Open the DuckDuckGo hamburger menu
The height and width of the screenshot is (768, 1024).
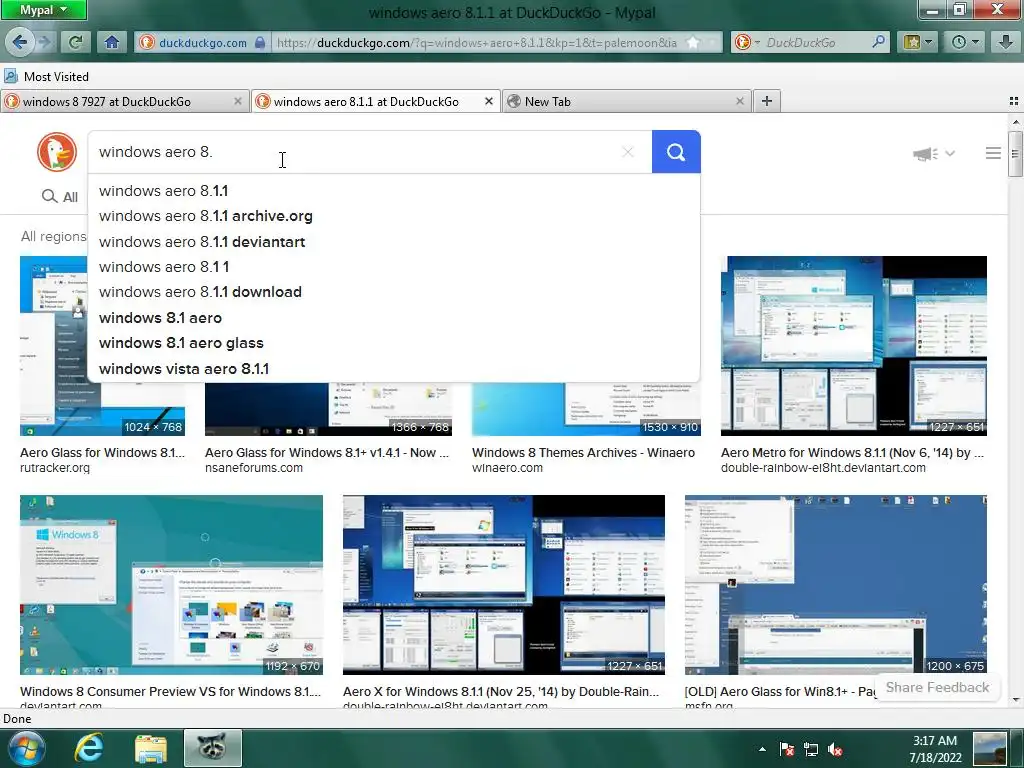(993, 153)
